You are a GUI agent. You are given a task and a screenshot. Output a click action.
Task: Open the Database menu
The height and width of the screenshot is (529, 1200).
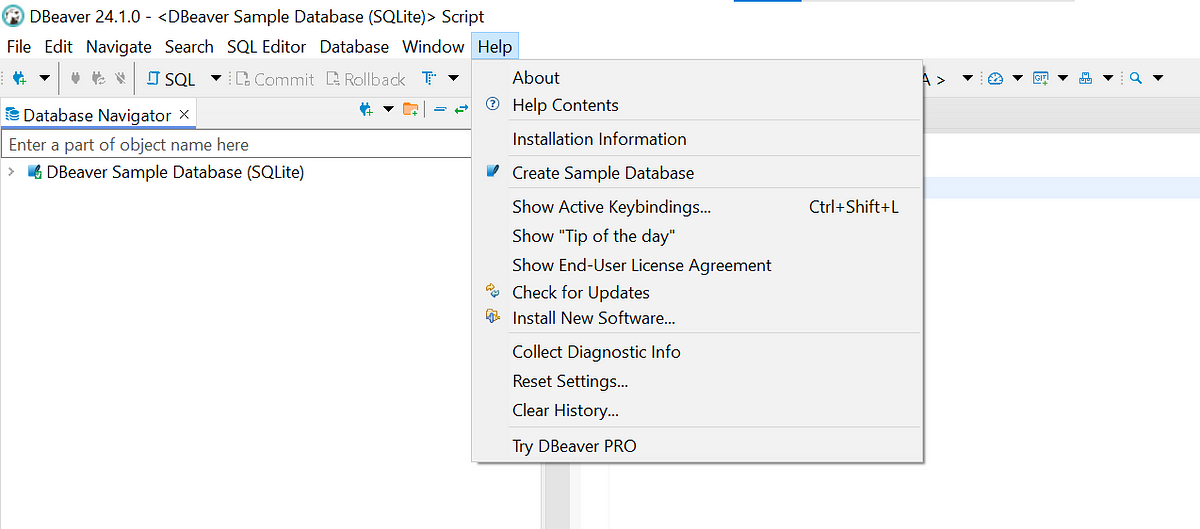tap(354, 46)
